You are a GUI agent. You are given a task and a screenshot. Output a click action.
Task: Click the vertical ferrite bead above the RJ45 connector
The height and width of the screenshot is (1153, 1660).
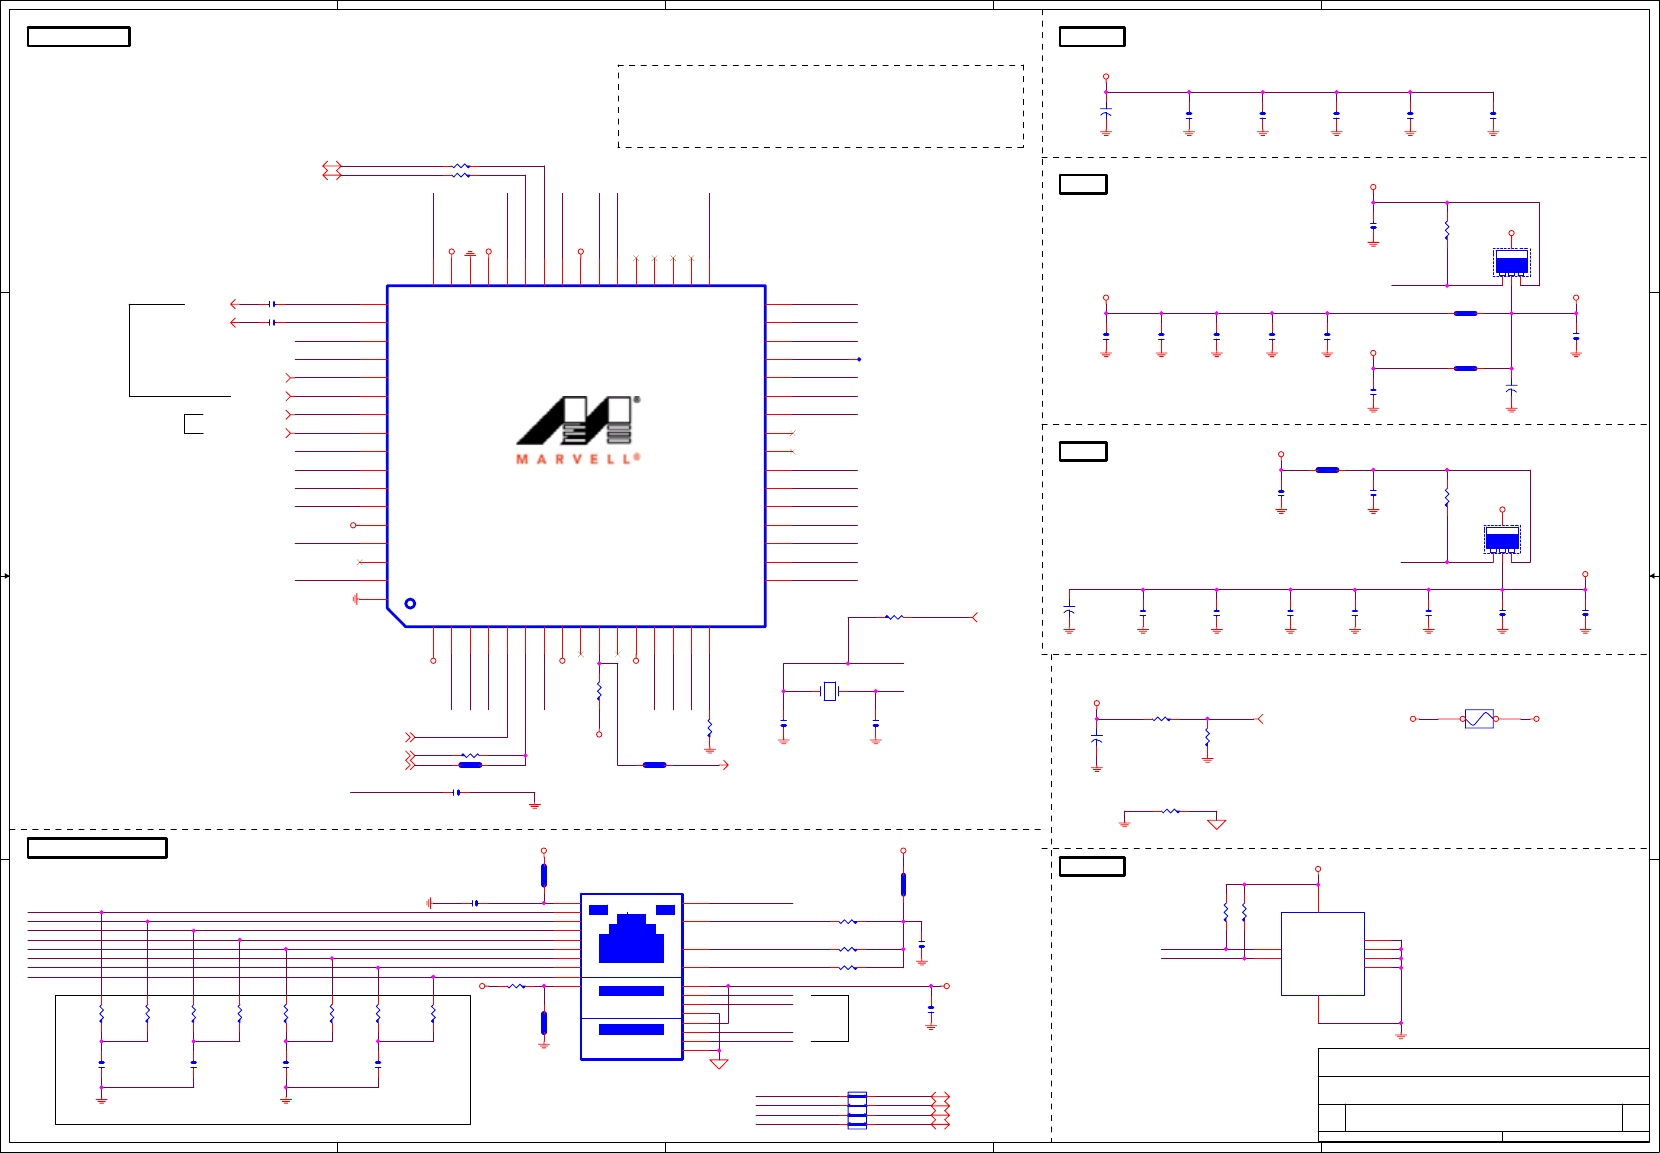click(544, 876)
